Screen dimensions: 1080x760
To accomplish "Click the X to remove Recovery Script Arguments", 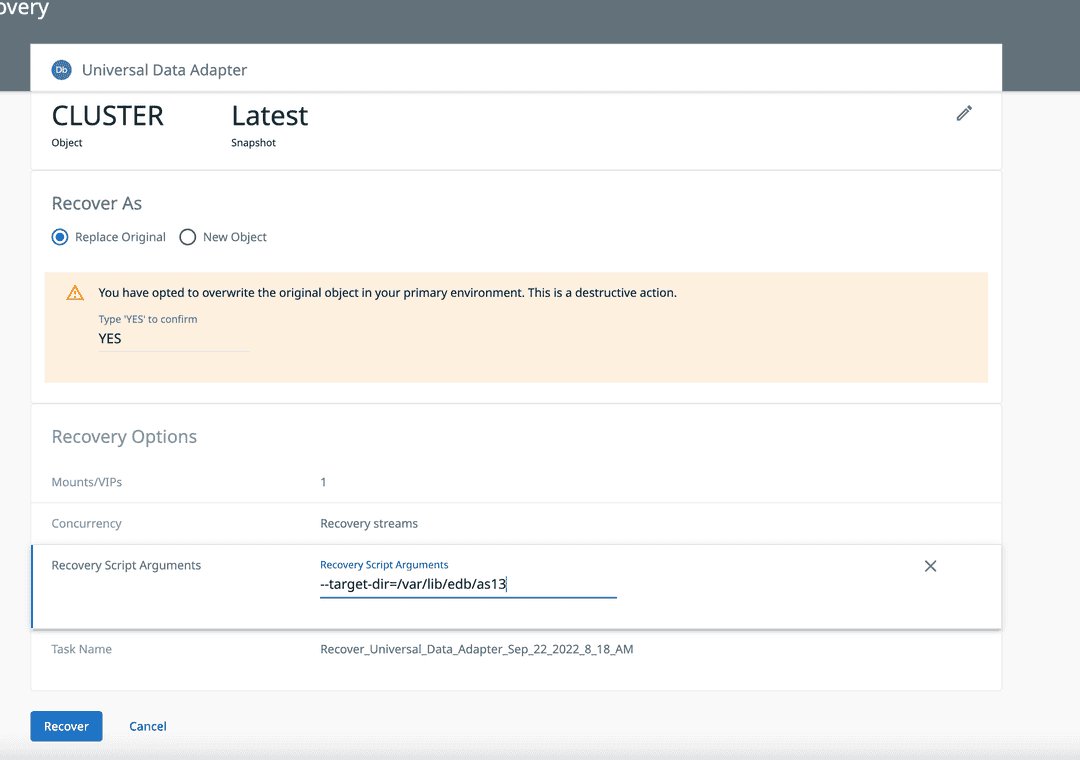I will [930, 565].
